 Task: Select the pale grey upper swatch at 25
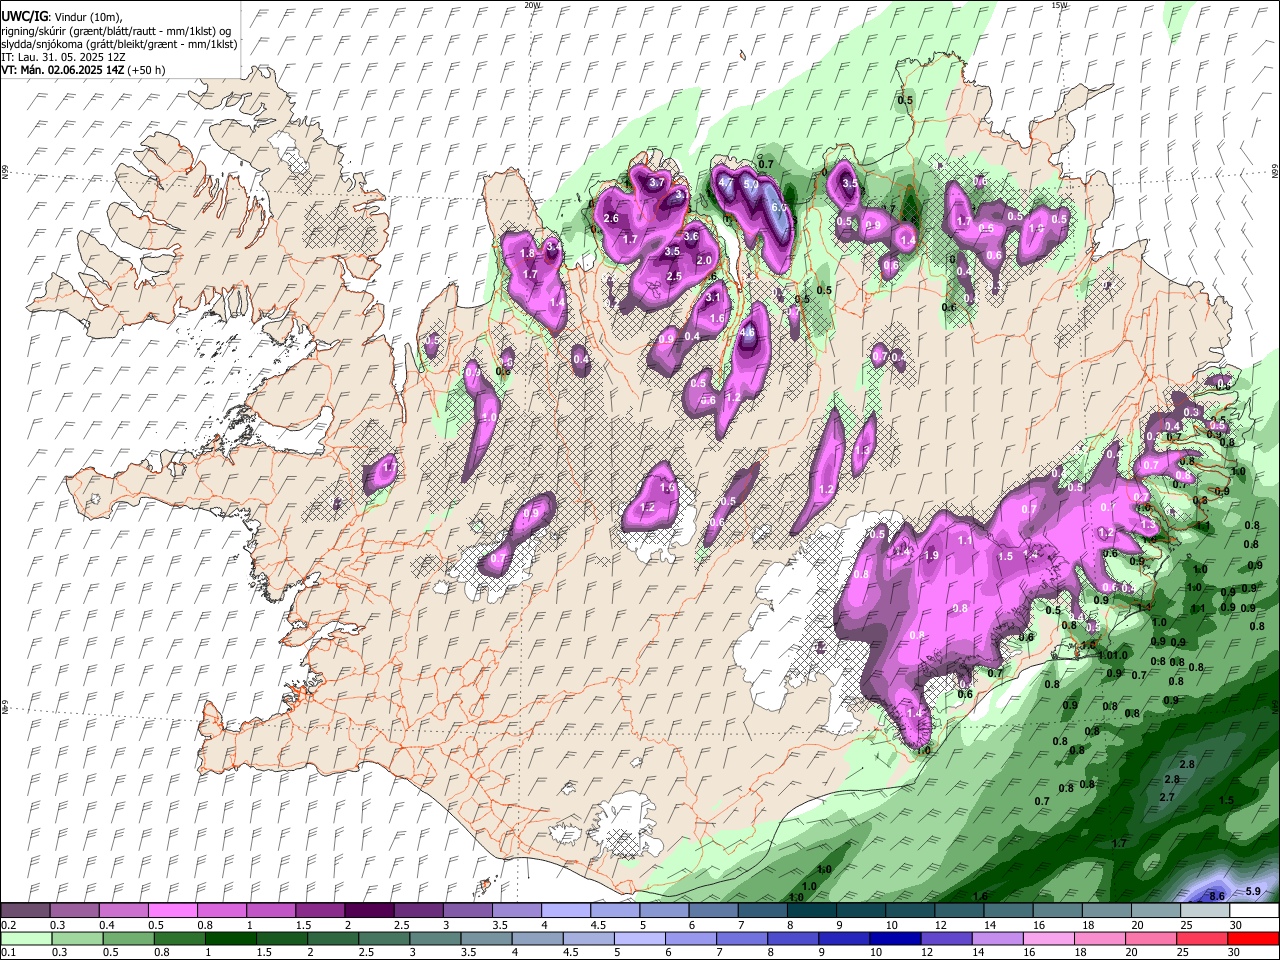[x=1203, y=911]
